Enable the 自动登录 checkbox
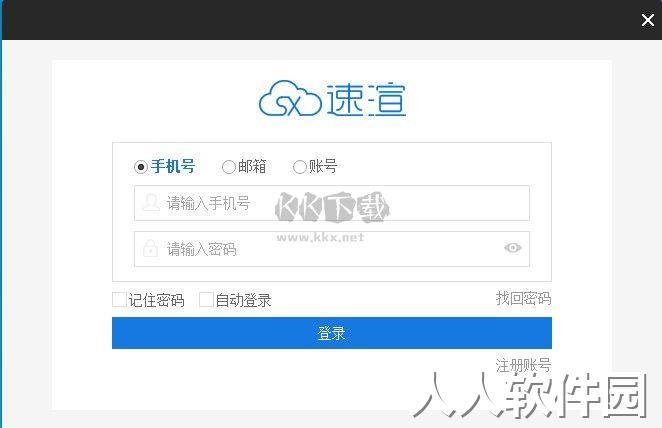Image resolution: width=662 pixels, height=428 pixels. pos(206,300)
